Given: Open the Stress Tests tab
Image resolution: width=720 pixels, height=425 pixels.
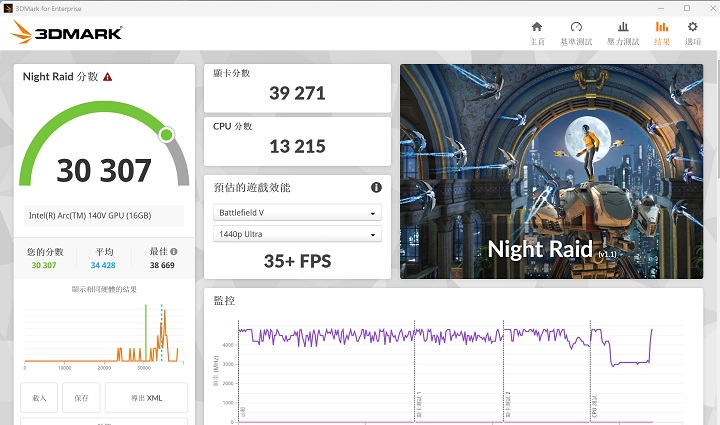Looking at the screenshot, I should click(x=623, y=34).
